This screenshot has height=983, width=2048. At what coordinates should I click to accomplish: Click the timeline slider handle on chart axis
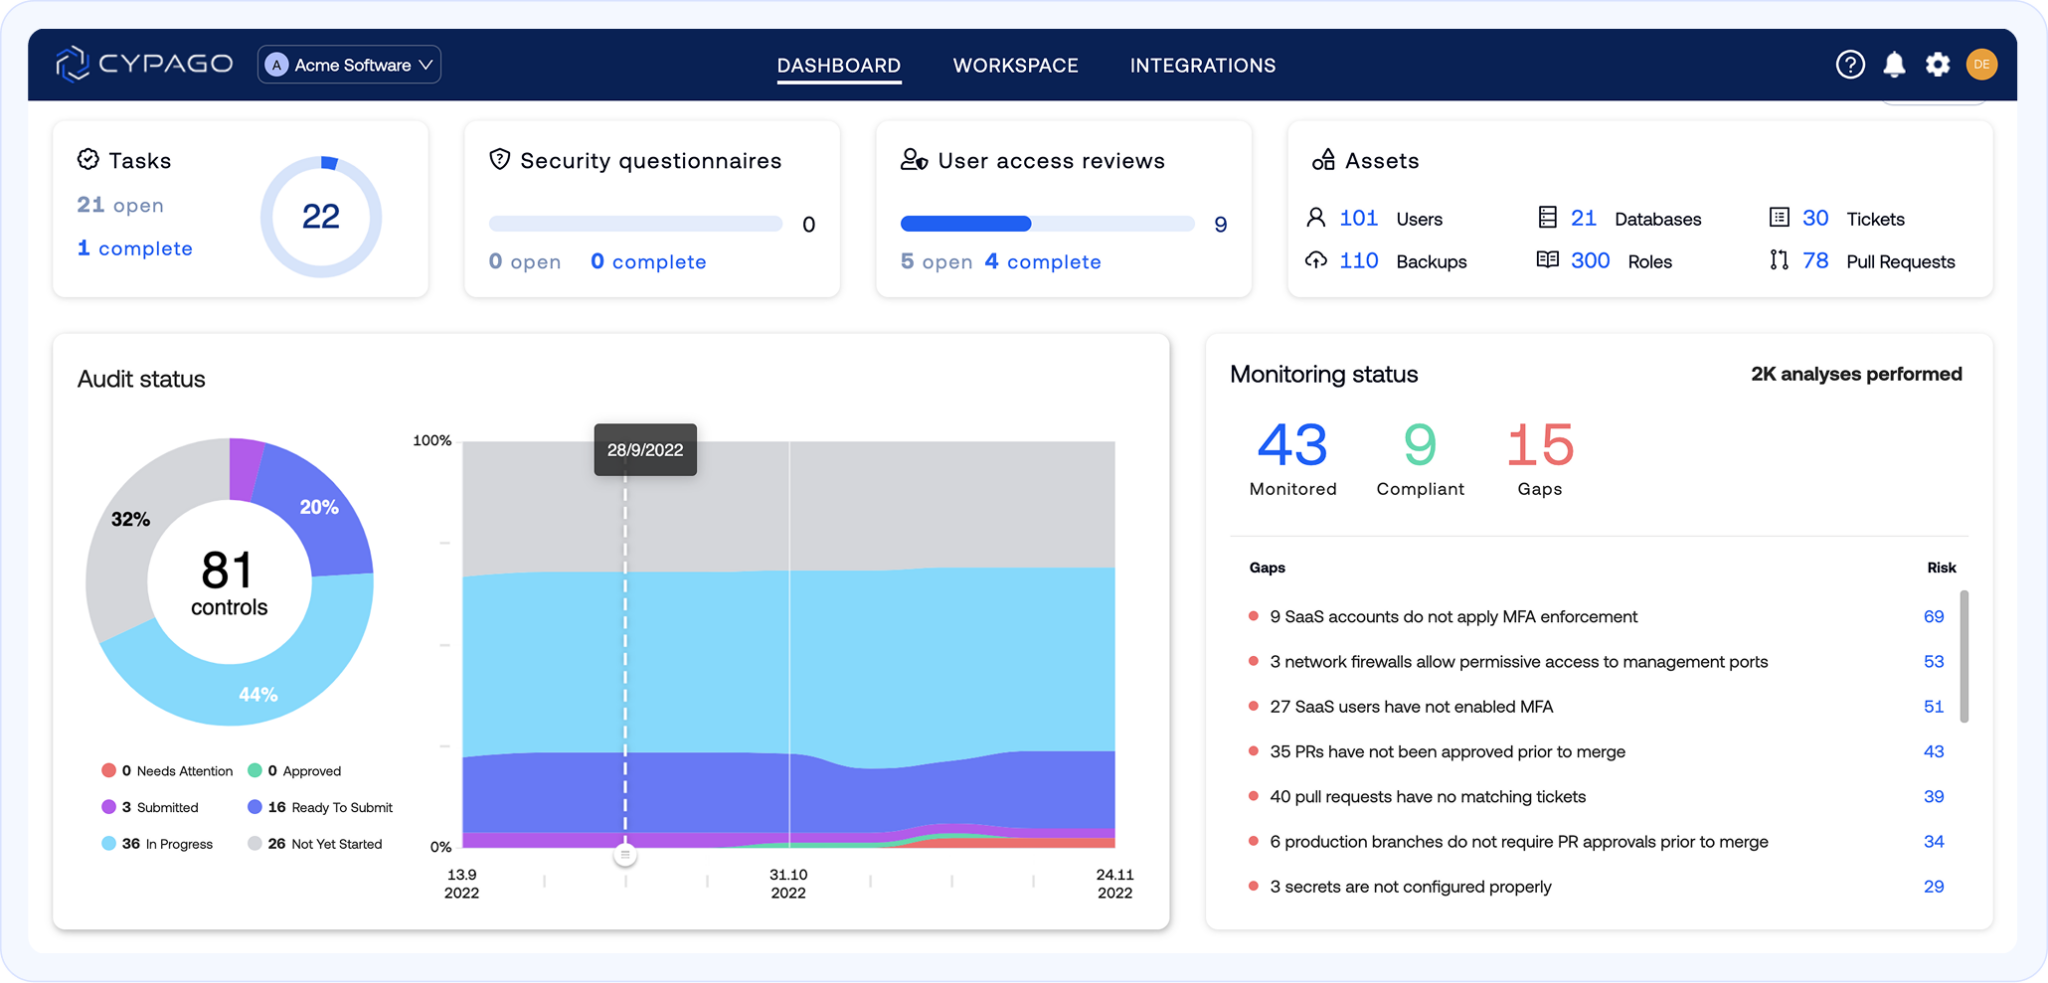625,855
